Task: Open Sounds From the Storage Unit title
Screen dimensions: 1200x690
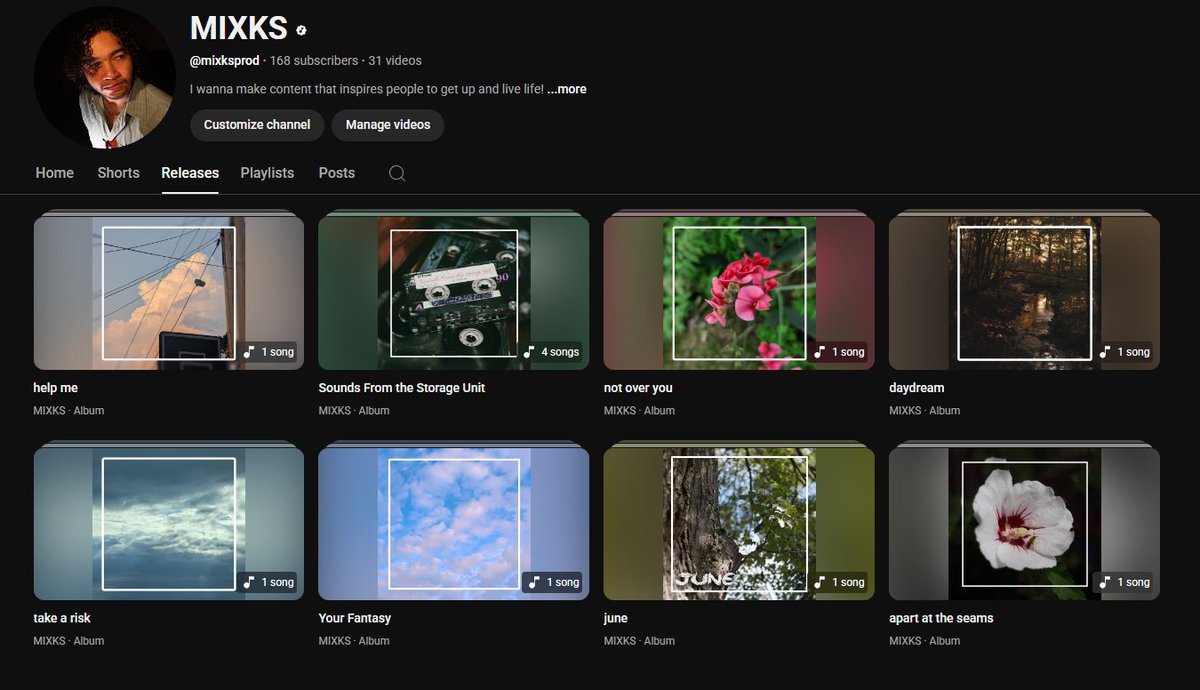Action: click(x=402, y=388)
